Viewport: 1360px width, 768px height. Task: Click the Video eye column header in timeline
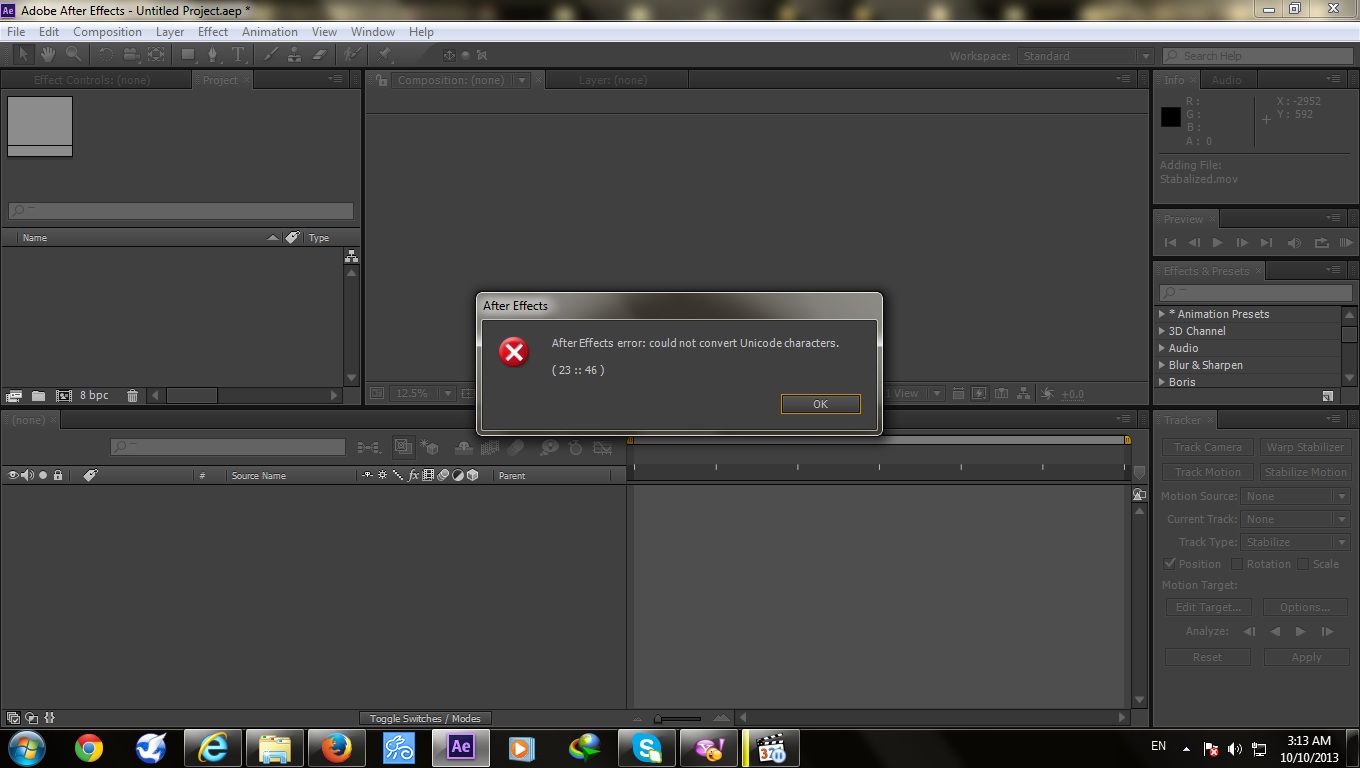(13, 476)
